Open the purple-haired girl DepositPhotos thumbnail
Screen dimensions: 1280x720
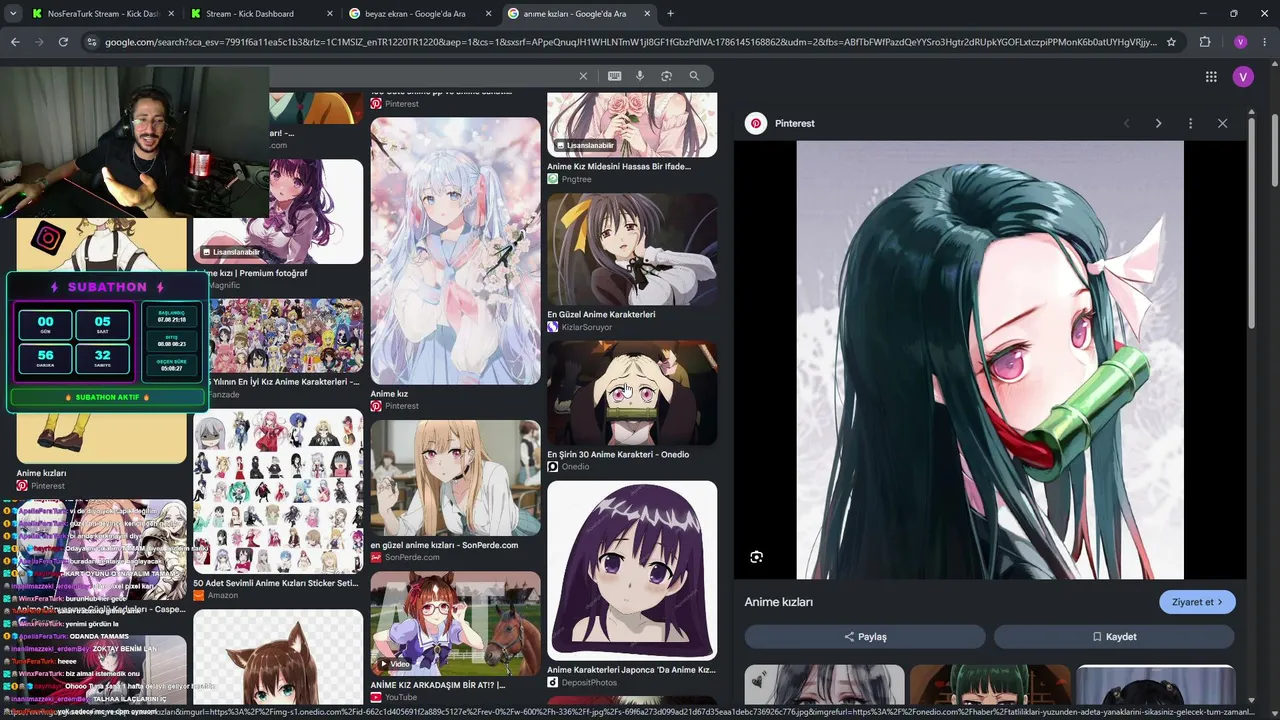pyautogui.click(x=632, y=570)
